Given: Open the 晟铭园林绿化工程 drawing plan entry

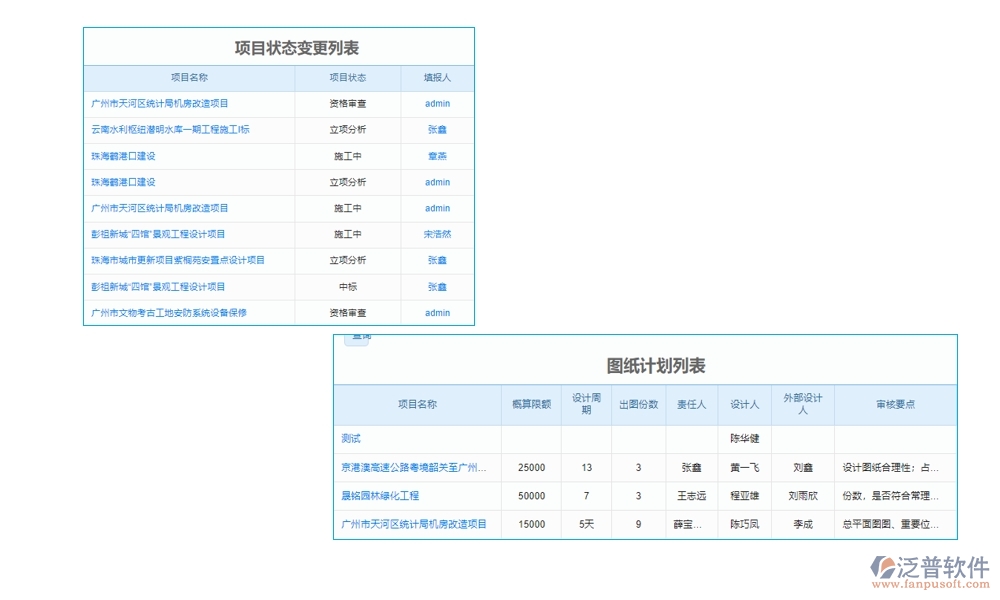Looking at the screenshot, I should 382,495.
